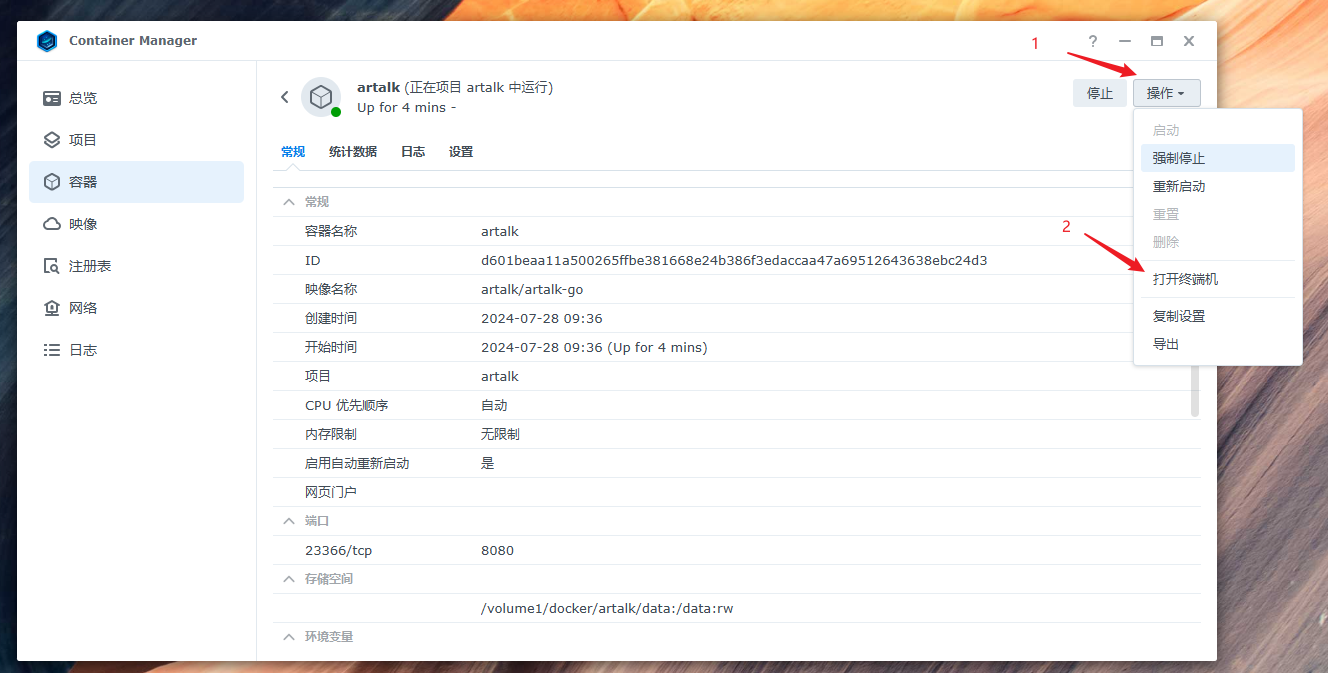Image resolution: width=1328 pixels, height=673 pixels.
Task: Switch to the 日志 log tab
Action: point(413,152)
